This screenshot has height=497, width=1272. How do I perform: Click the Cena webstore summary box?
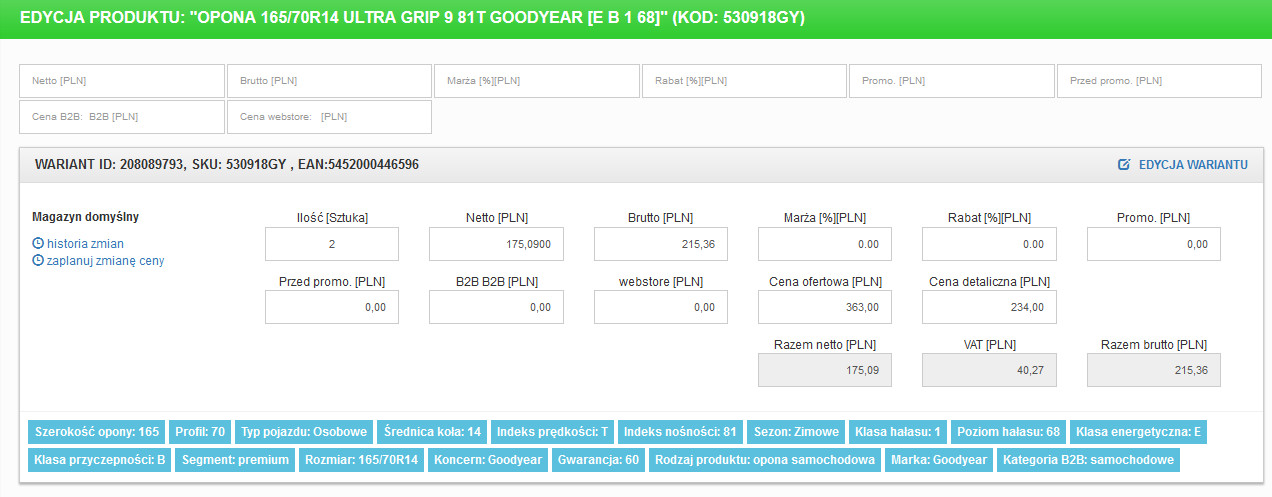pyautogui.click(x=329, y=117)
